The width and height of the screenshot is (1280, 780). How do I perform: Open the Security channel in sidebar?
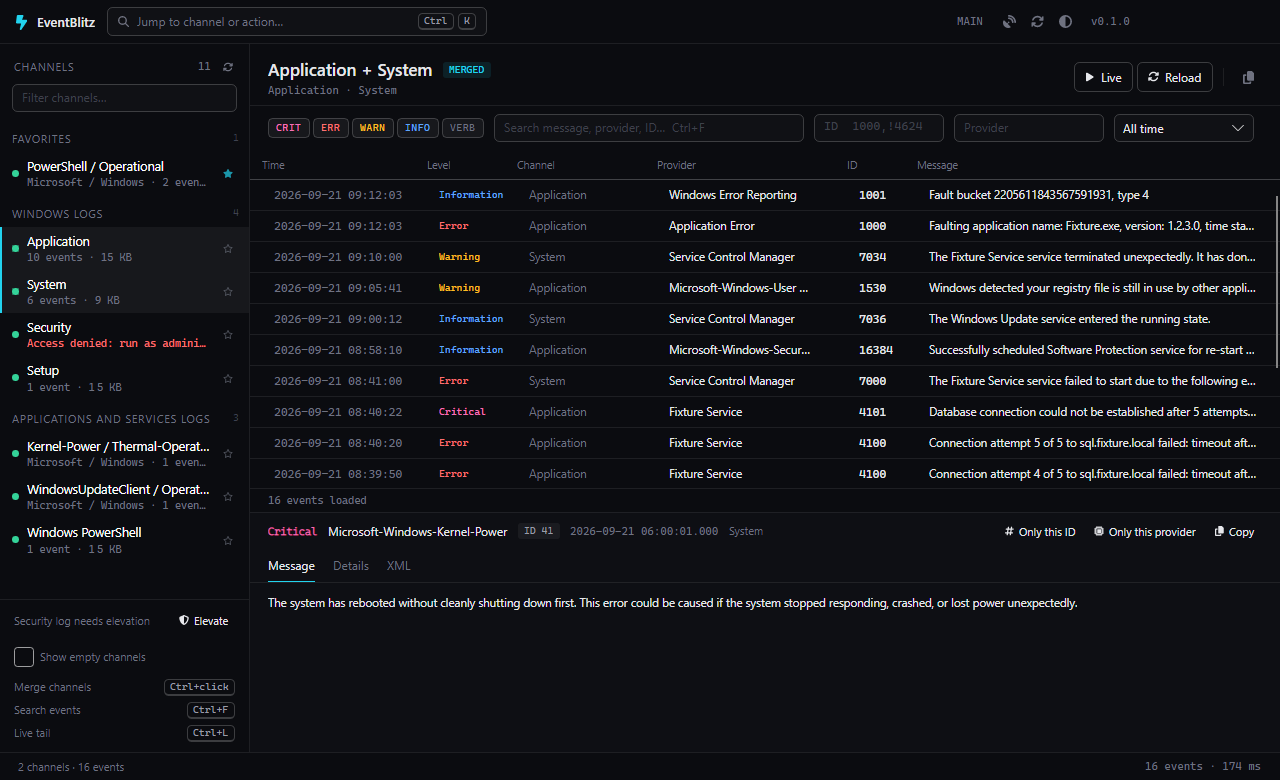[124, 335]
